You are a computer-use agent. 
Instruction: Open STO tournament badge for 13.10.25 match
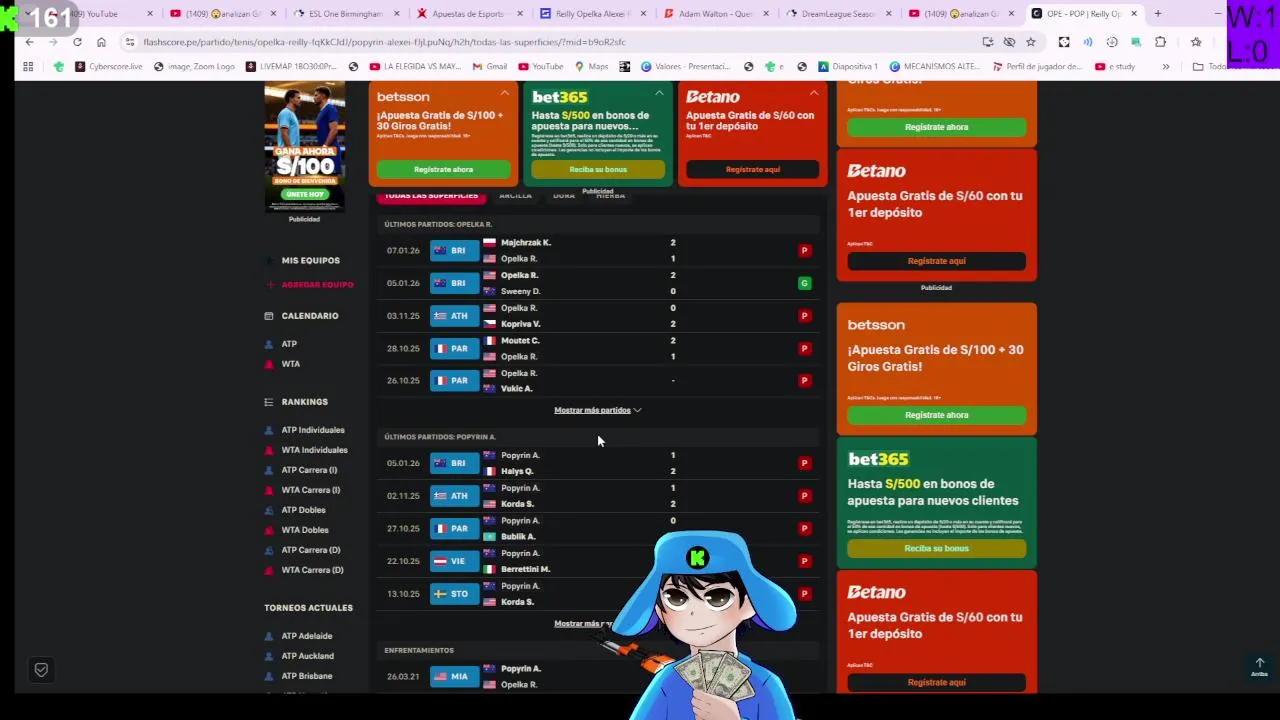click(455, 594)
